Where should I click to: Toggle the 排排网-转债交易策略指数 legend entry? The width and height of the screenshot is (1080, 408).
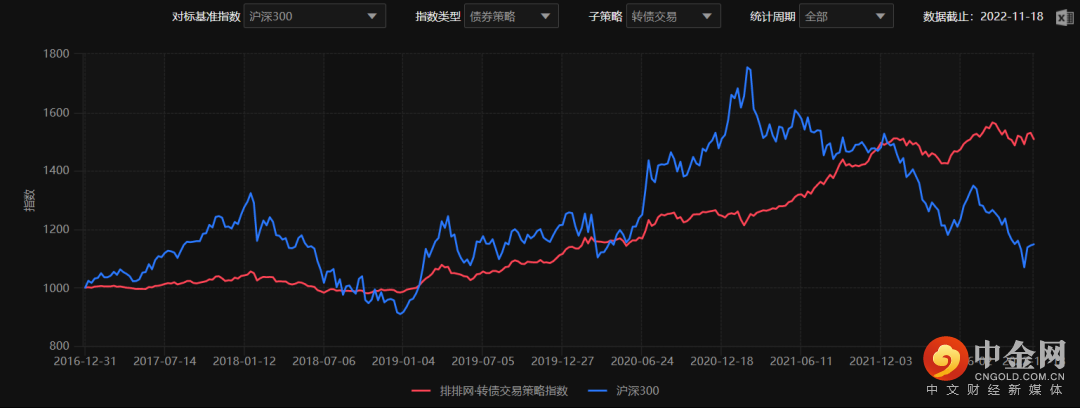click(x=490, y=391)
